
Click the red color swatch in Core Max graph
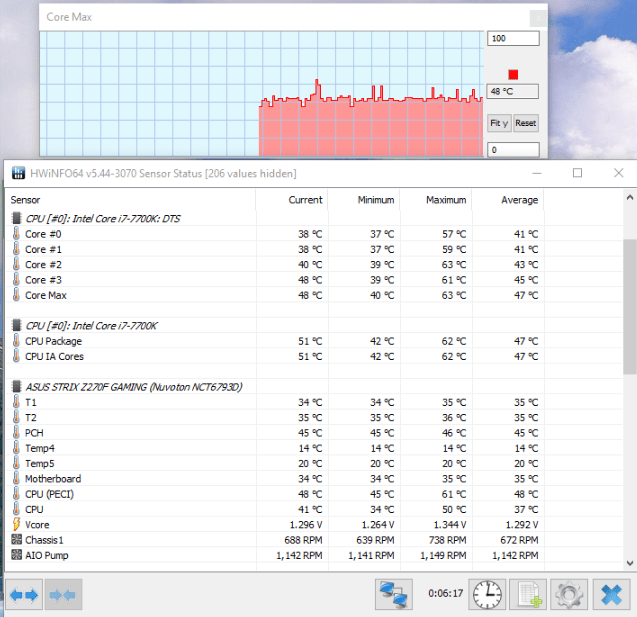click(x=513, y=75)
